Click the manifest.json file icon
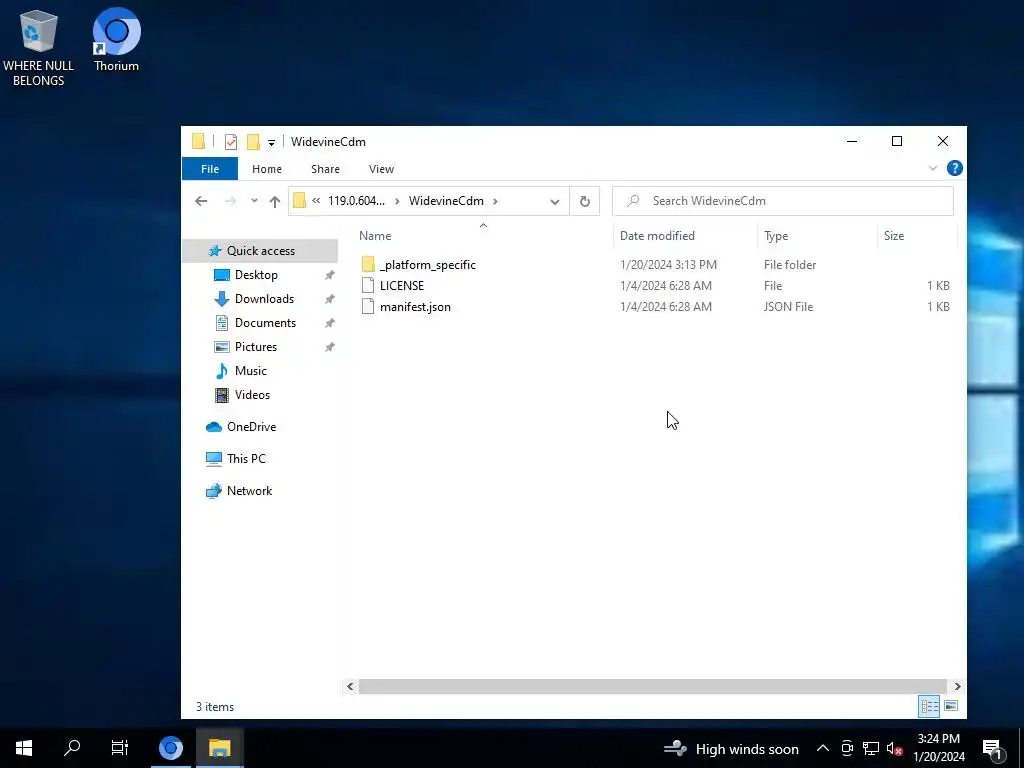 (x=368, y=306)
